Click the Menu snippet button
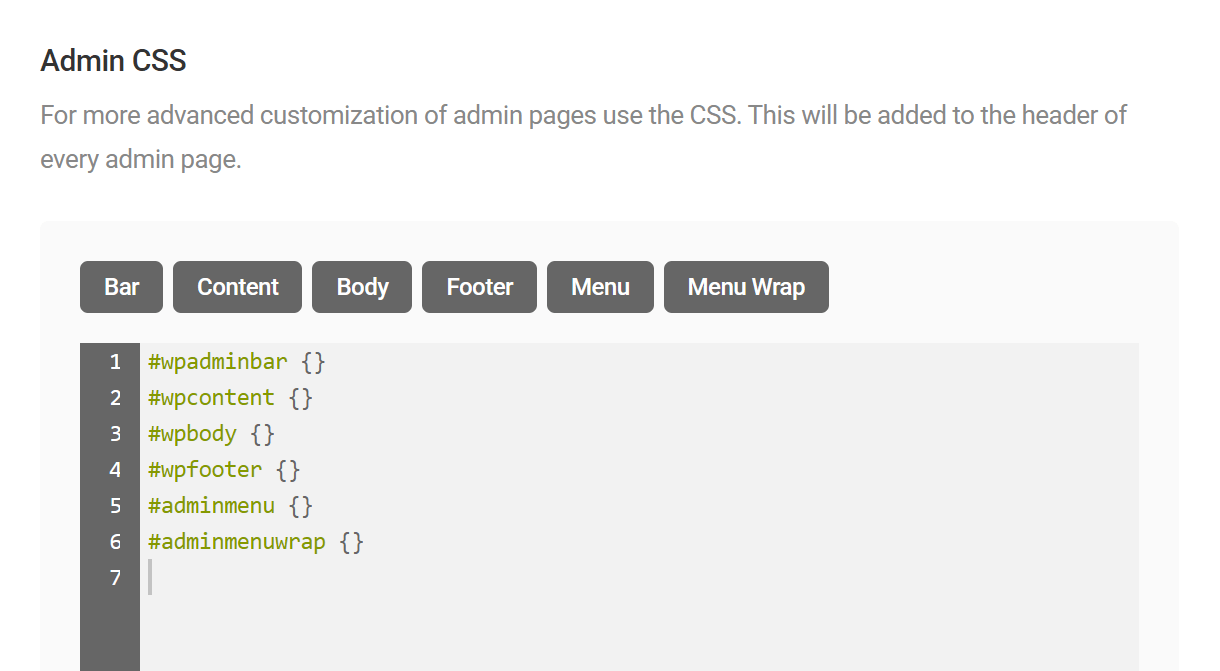1220x671 pixels. [600, 287]
